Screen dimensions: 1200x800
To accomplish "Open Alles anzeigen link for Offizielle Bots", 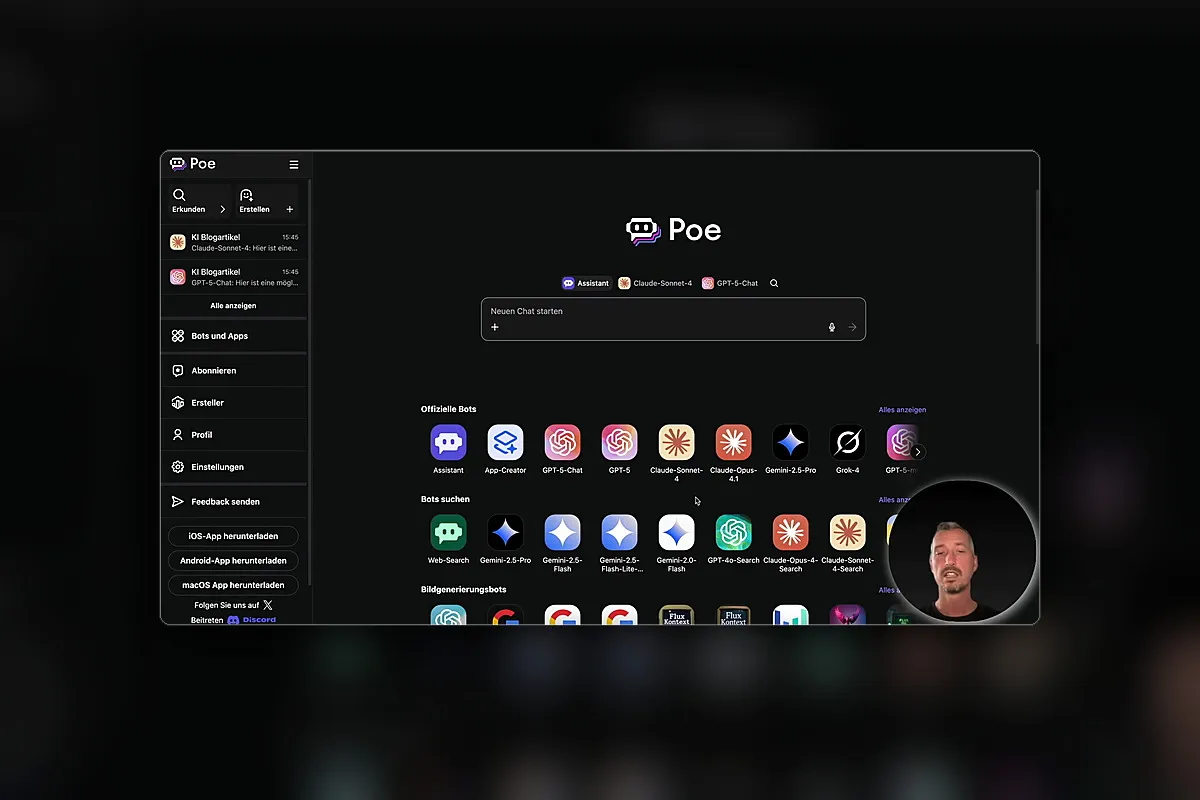I will 902,410.
